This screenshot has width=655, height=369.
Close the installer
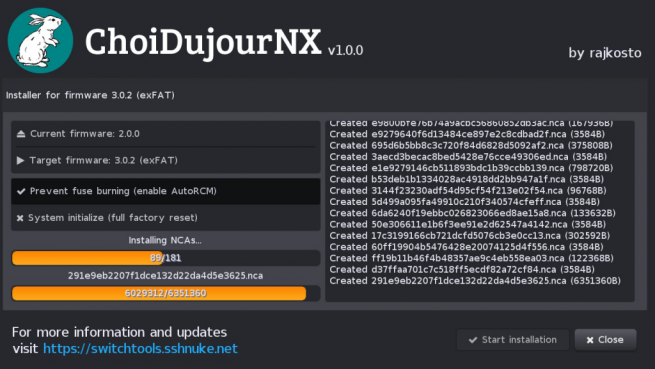coord(605,340)
